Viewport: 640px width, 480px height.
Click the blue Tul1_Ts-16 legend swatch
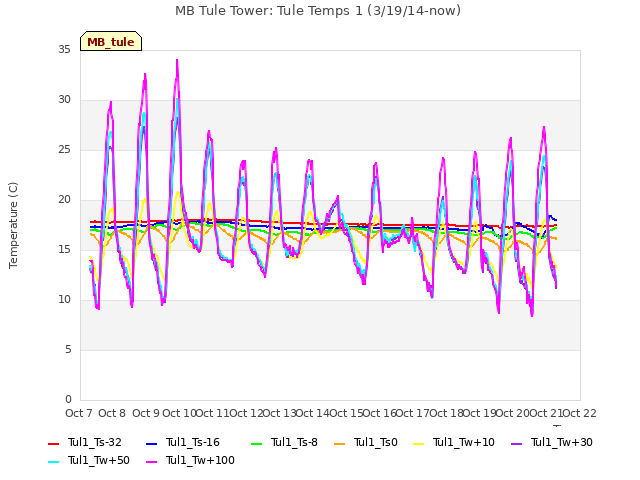(151, 443)
